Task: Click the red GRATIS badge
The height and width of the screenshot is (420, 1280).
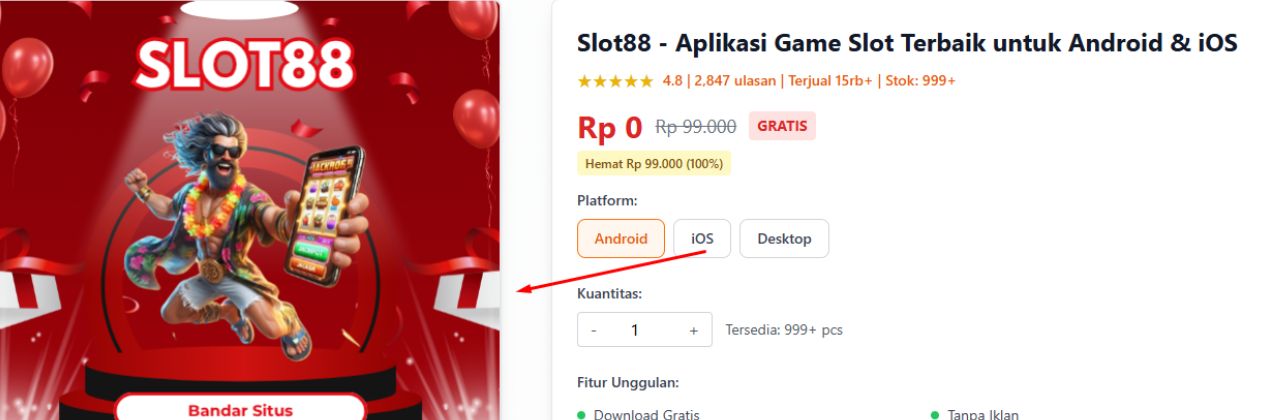Action: tap(782, 126)
